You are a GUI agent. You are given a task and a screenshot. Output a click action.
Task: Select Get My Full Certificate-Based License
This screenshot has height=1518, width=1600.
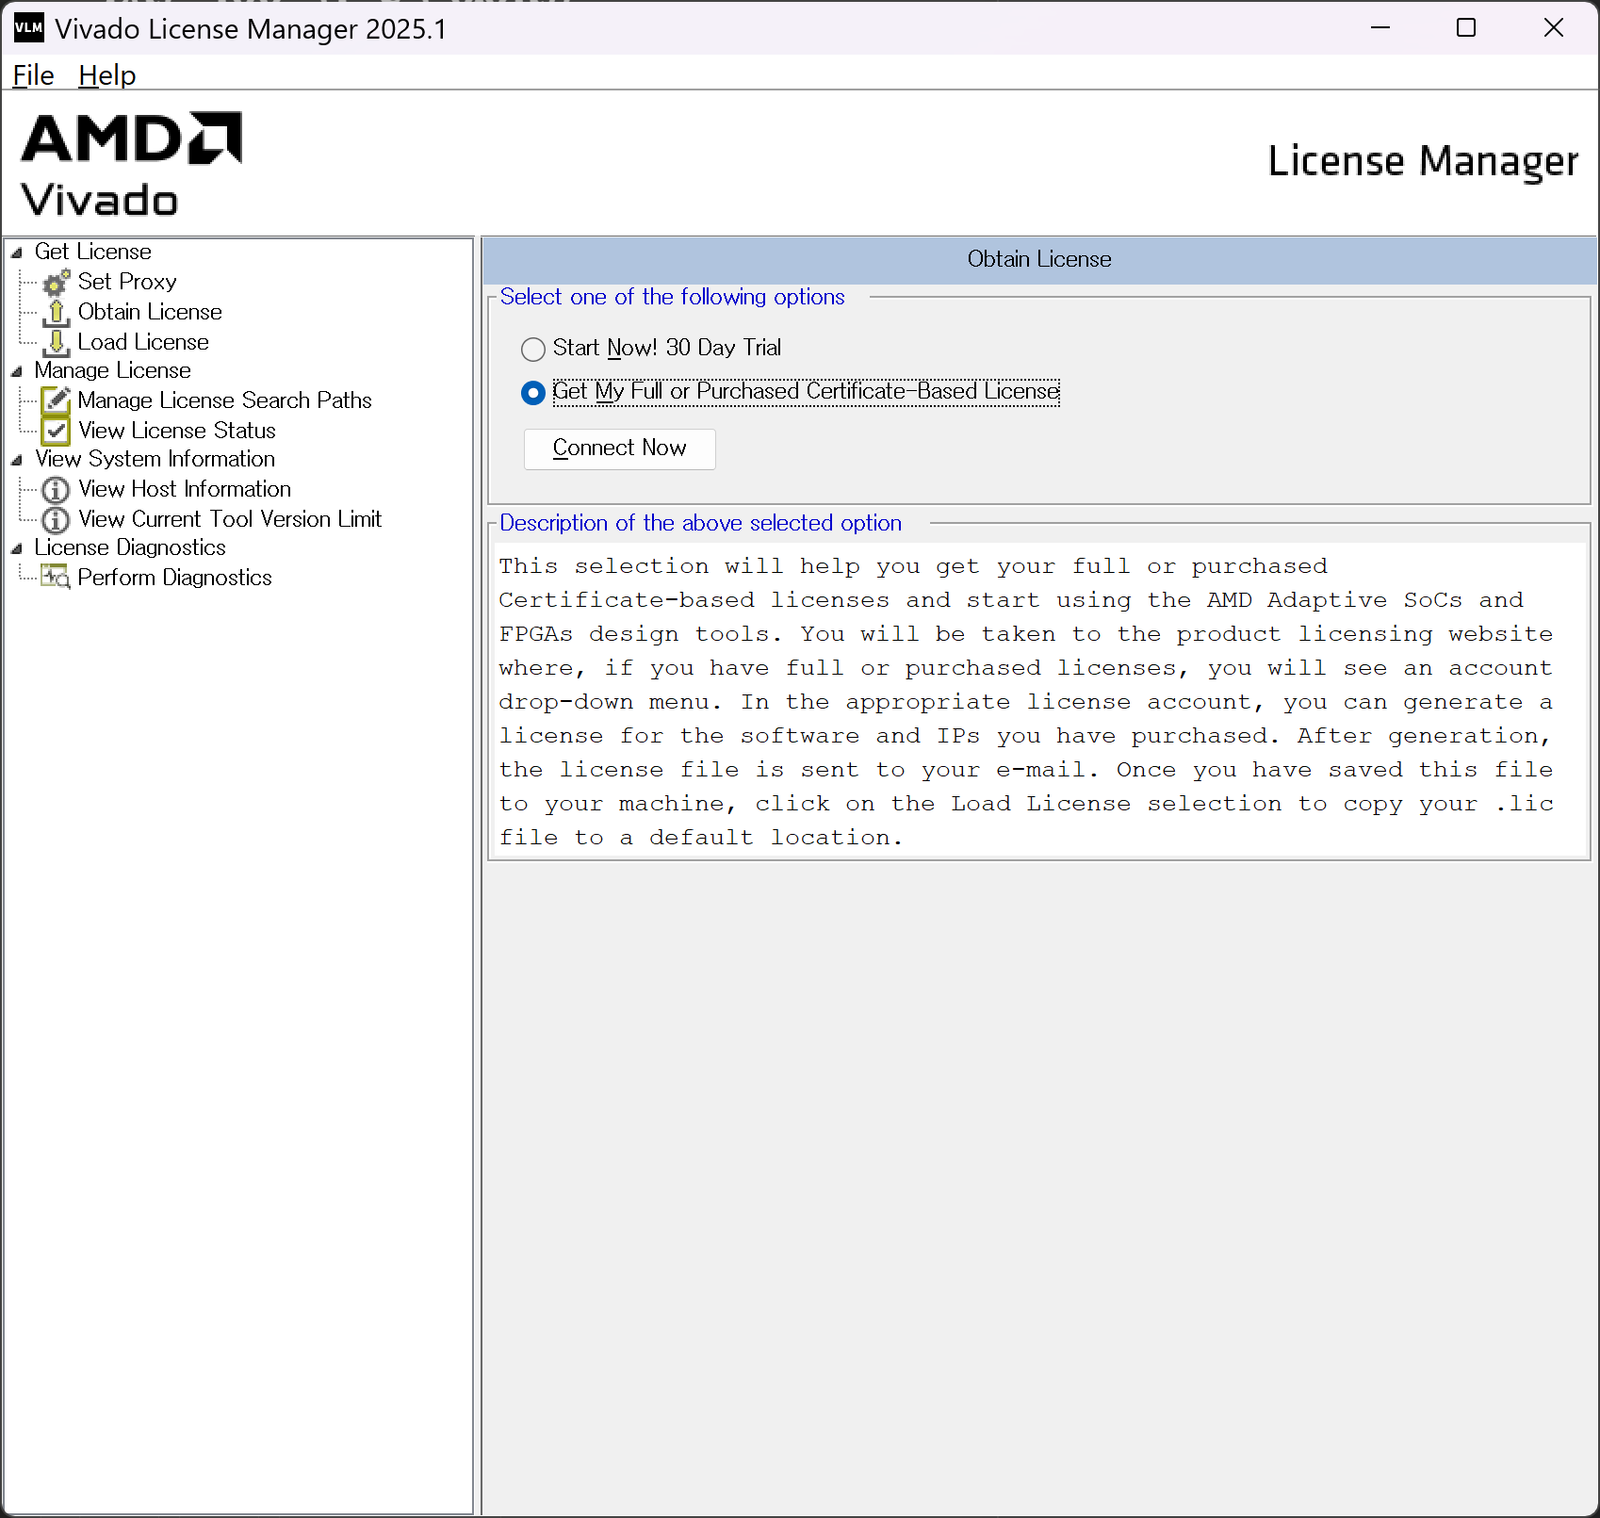coord(533,393)
